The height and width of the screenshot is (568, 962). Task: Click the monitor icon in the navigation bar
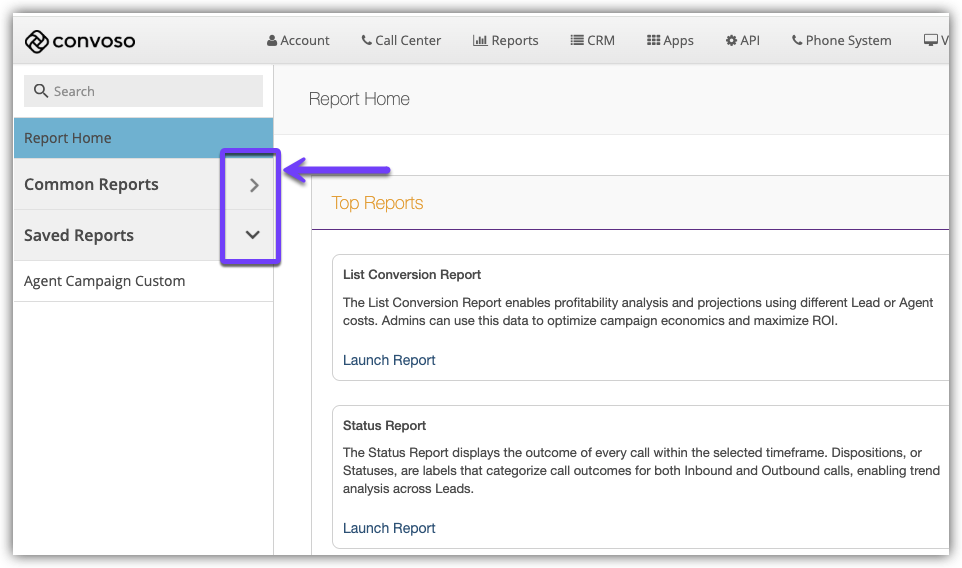(931, 41)
